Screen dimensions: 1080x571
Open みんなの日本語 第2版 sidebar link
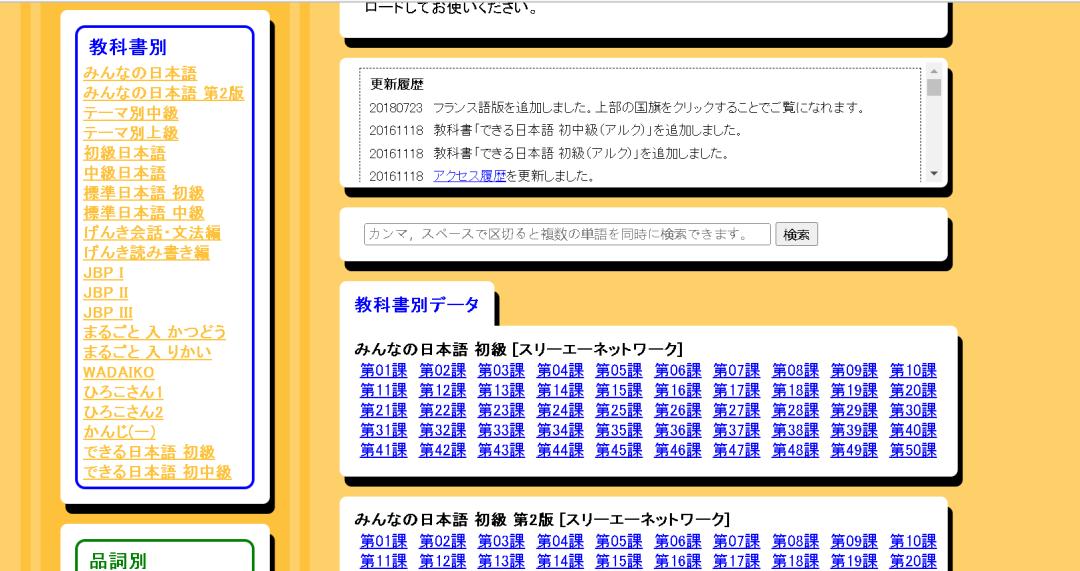click(x=164, y=94)
